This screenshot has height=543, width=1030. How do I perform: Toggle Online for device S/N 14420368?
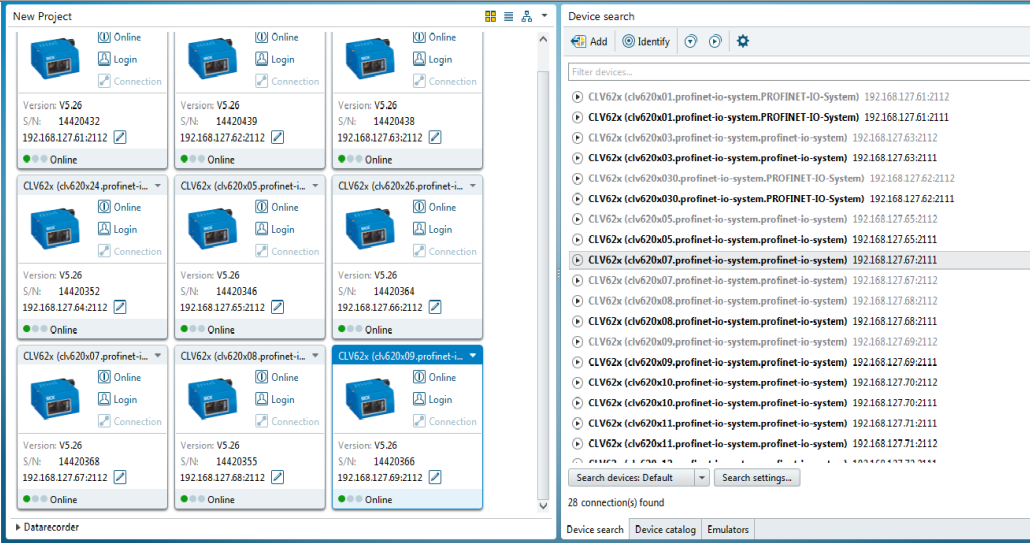tap(120, 378)
